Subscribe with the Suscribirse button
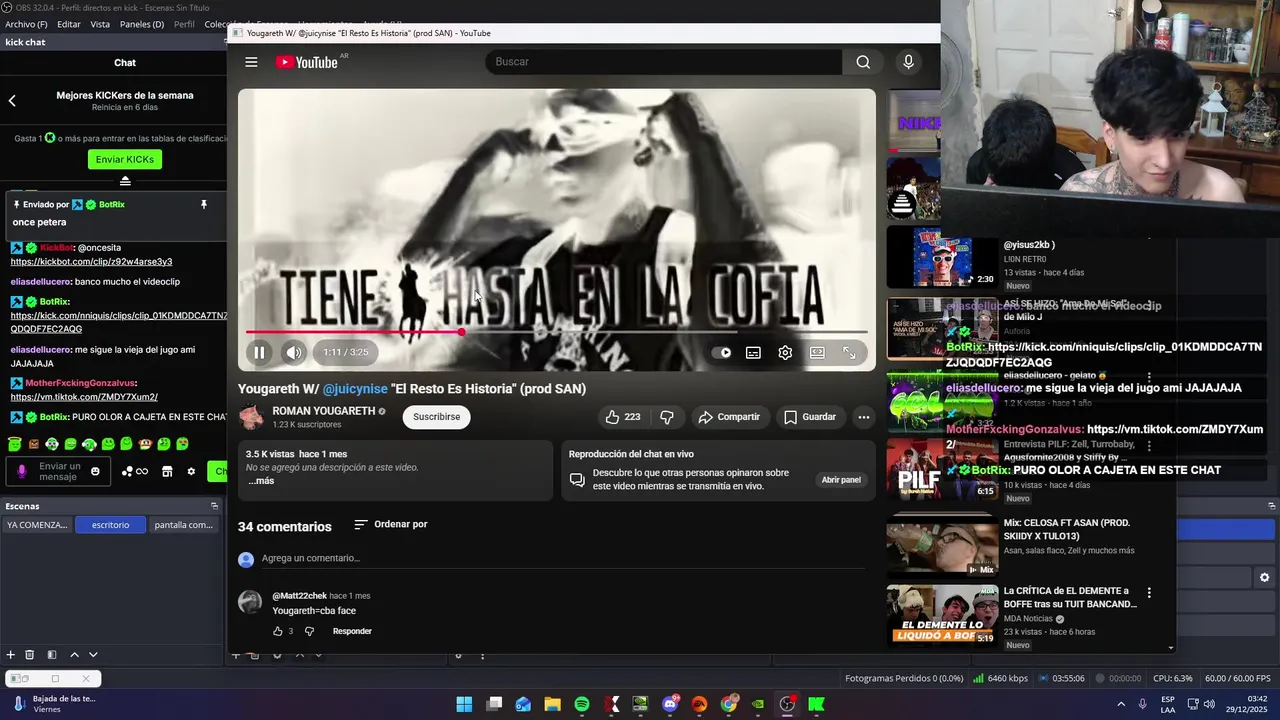The image size is (1280, 720). [437, 417]
